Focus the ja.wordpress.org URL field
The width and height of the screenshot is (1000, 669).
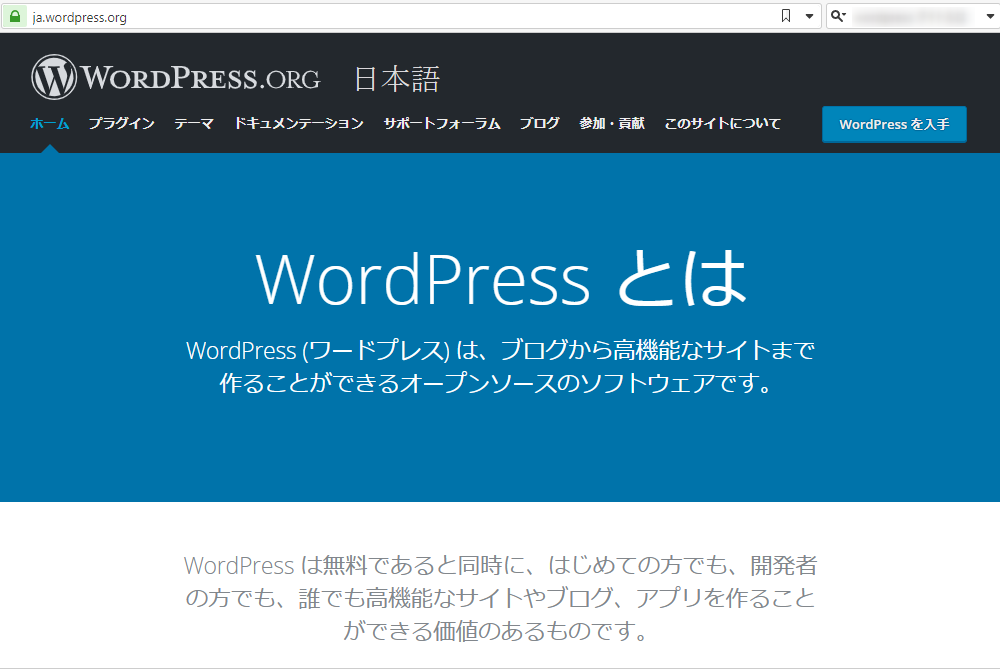point(400,17)
